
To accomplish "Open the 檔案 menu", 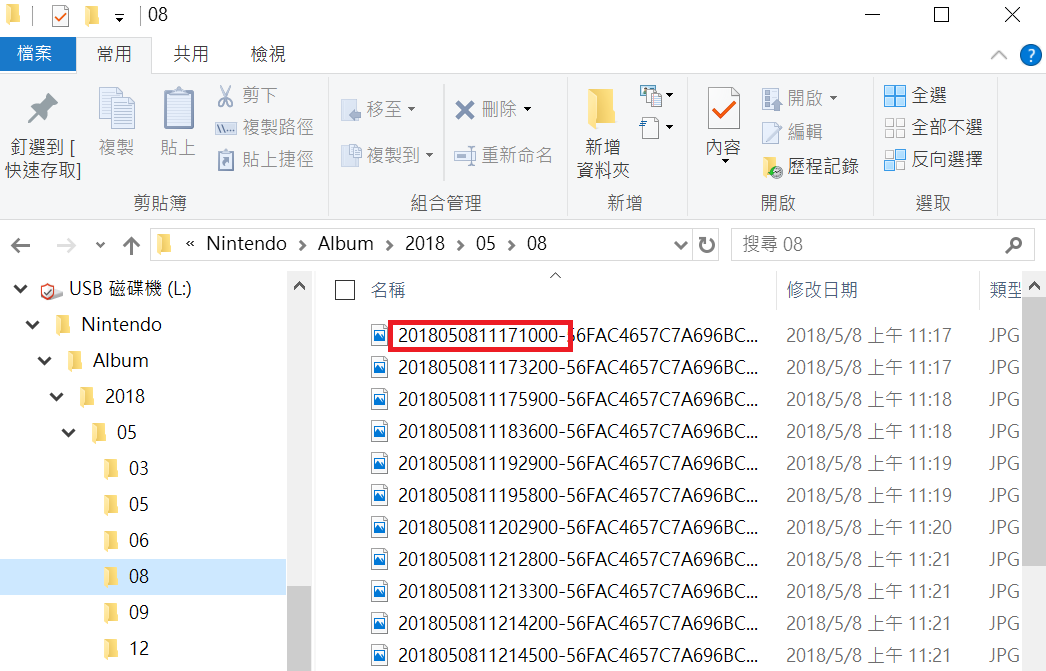I will (38, 55).
